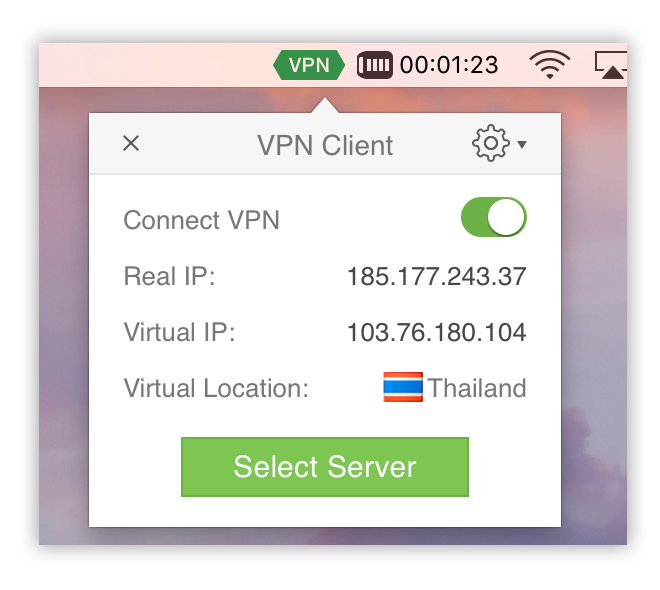Toggle off the Connect VPN switch

pyautogui.click(x=494, y=217)
